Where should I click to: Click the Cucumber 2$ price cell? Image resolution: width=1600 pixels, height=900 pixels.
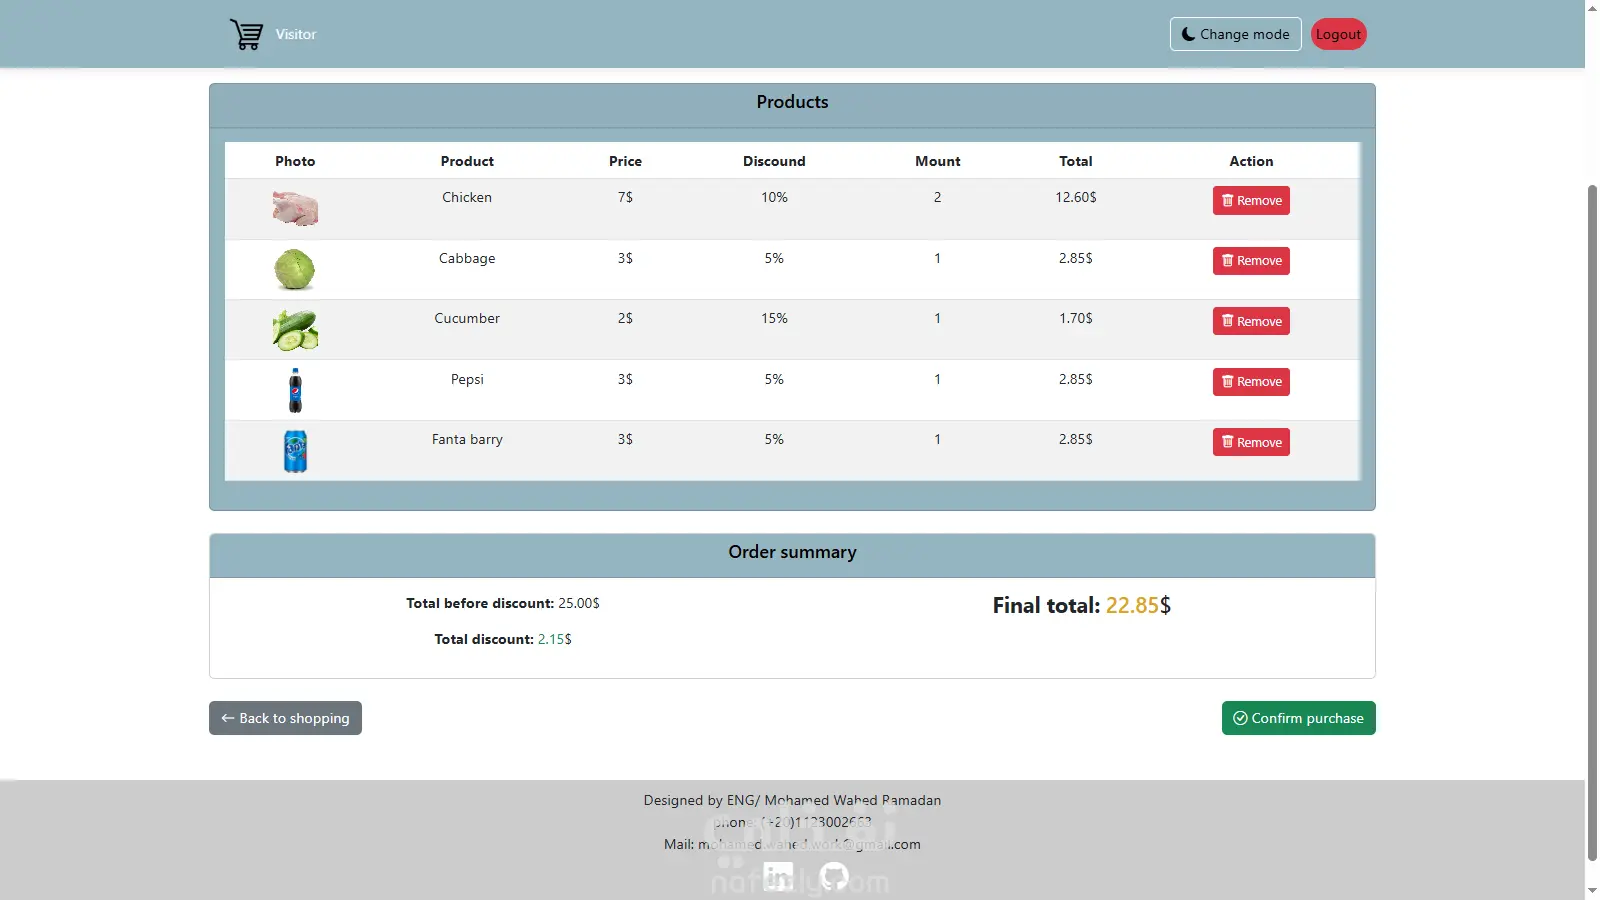click(625, 318)
